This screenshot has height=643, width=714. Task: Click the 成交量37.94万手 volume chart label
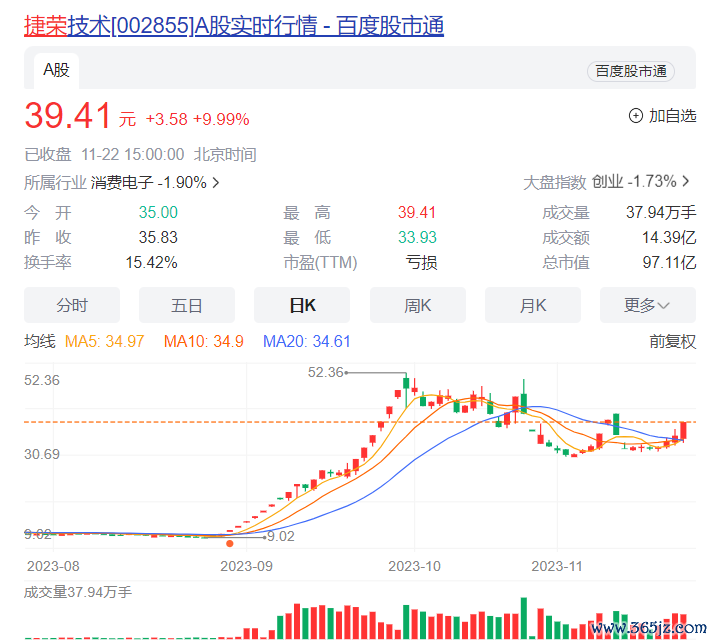click(78, 592)
